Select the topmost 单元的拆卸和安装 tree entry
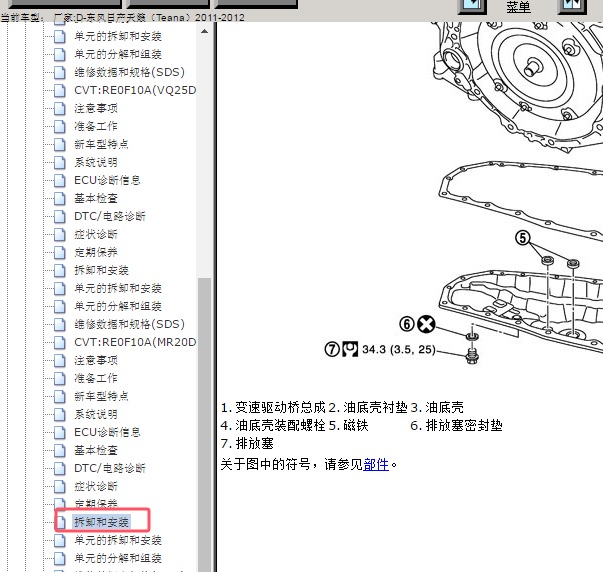This screenshot has height=572, width=603. (x=118, y=37)
